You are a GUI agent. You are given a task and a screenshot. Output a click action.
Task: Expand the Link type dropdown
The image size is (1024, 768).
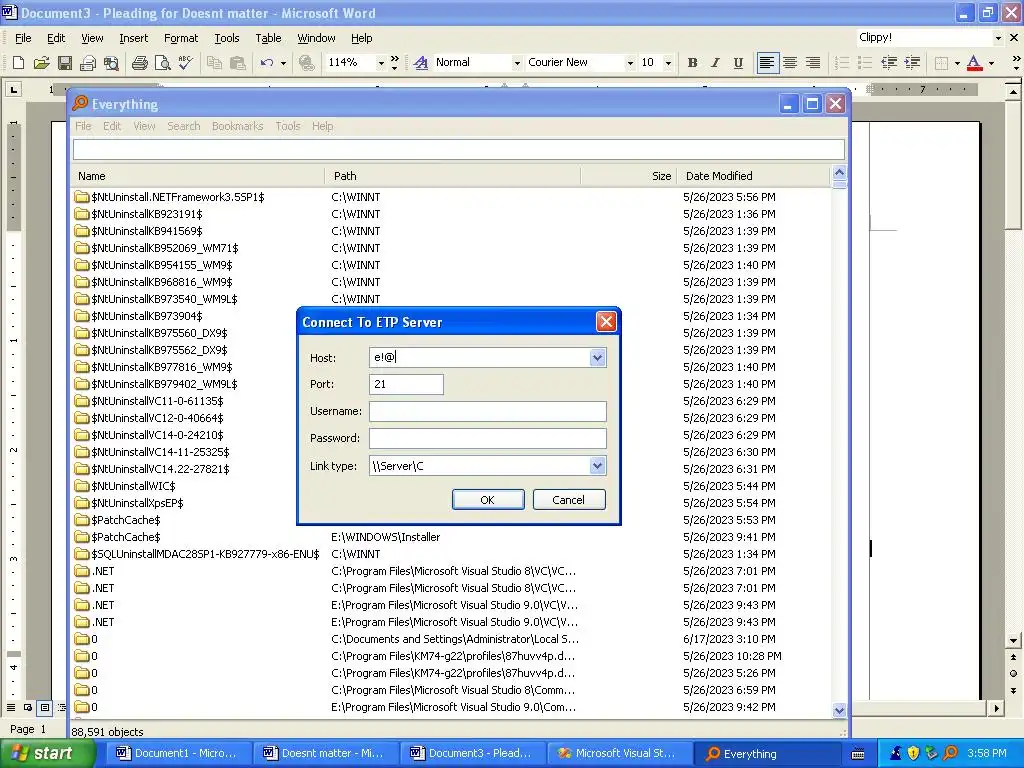[x=597, y=466]
